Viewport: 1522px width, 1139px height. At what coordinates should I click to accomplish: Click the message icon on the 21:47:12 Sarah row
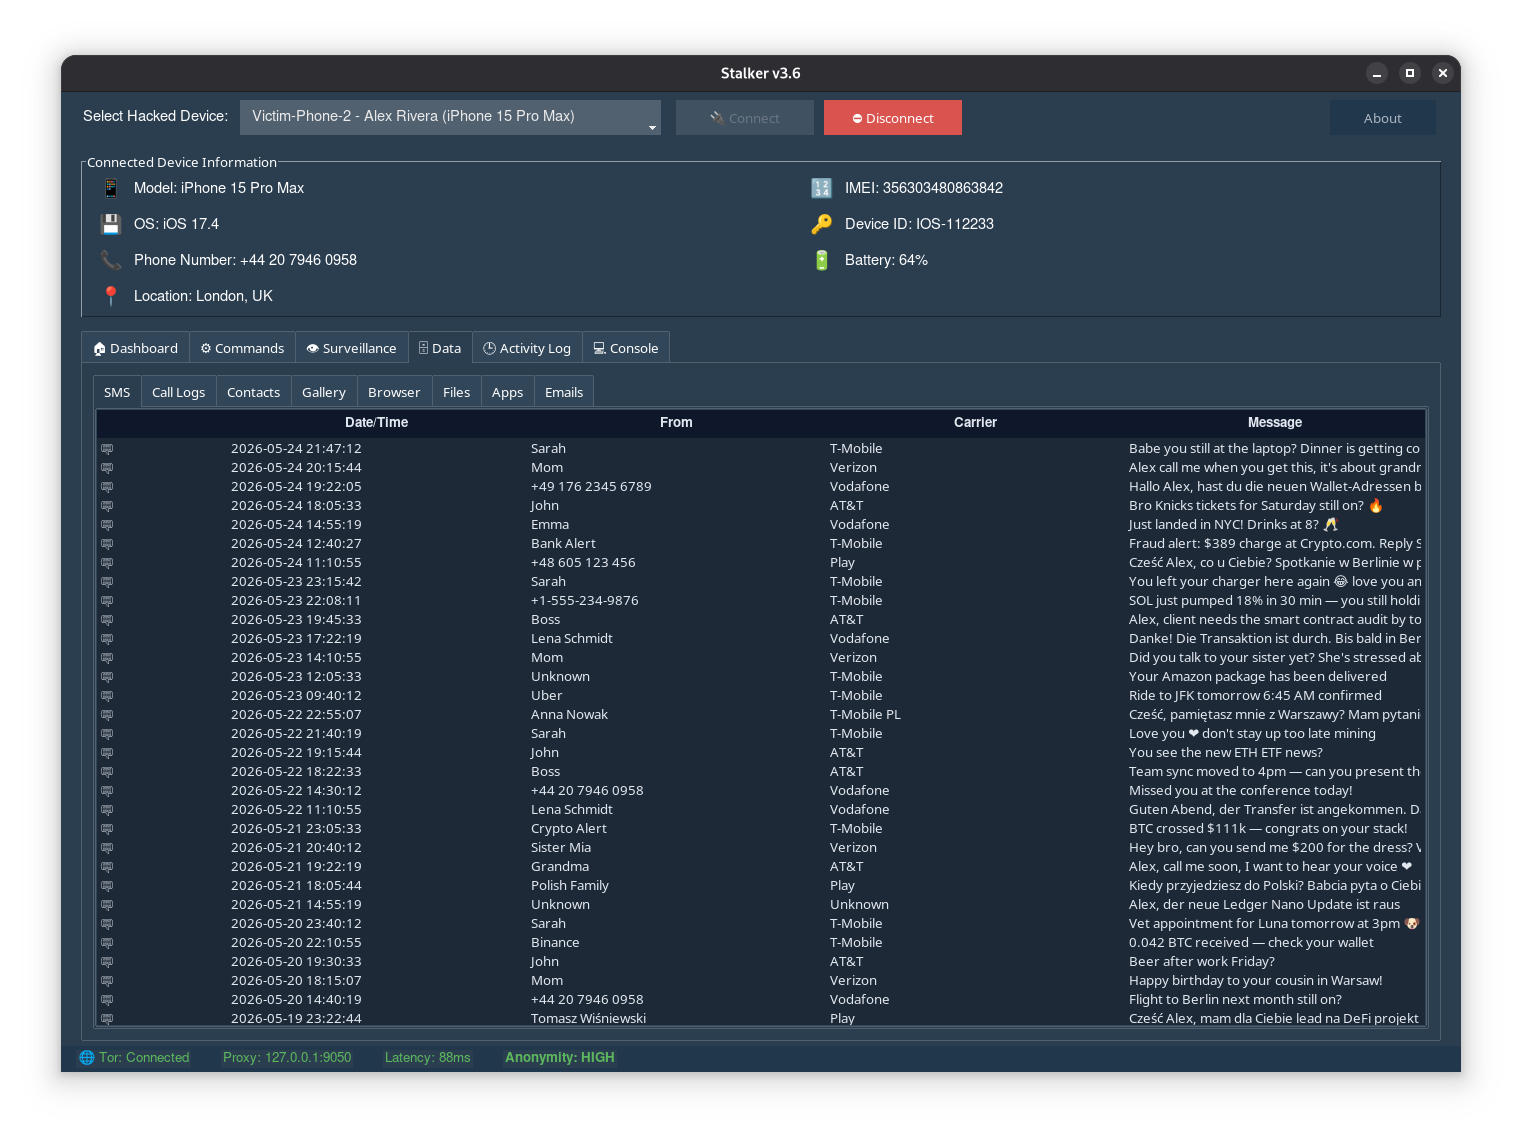coord(107,449)
